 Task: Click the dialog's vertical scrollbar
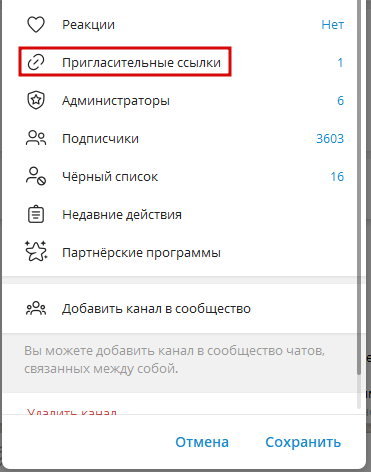click(359, 187)
